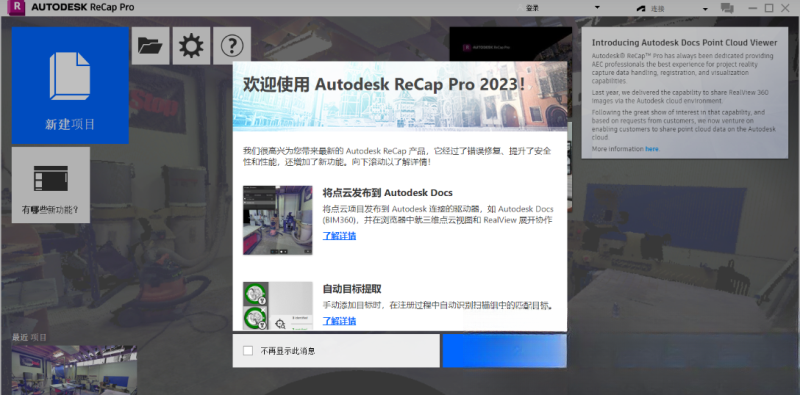Open the folder icon to browse projects
Screen dimensions: 800x395
(151, 46)
